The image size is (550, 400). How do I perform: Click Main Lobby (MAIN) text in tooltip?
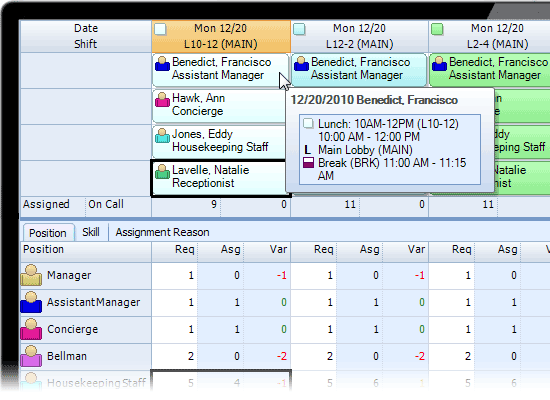pos(365,150)
